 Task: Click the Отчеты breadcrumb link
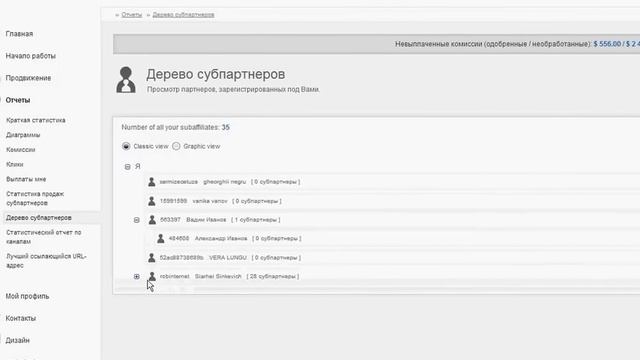131,15
